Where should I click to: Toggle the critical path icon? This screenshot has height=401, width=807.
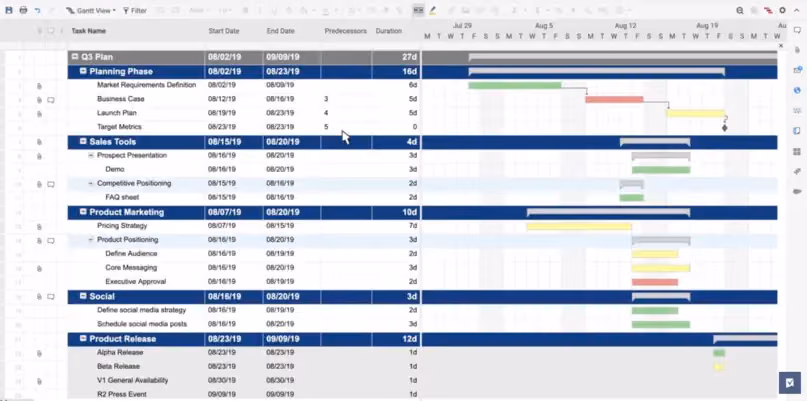tap(768, 10)
